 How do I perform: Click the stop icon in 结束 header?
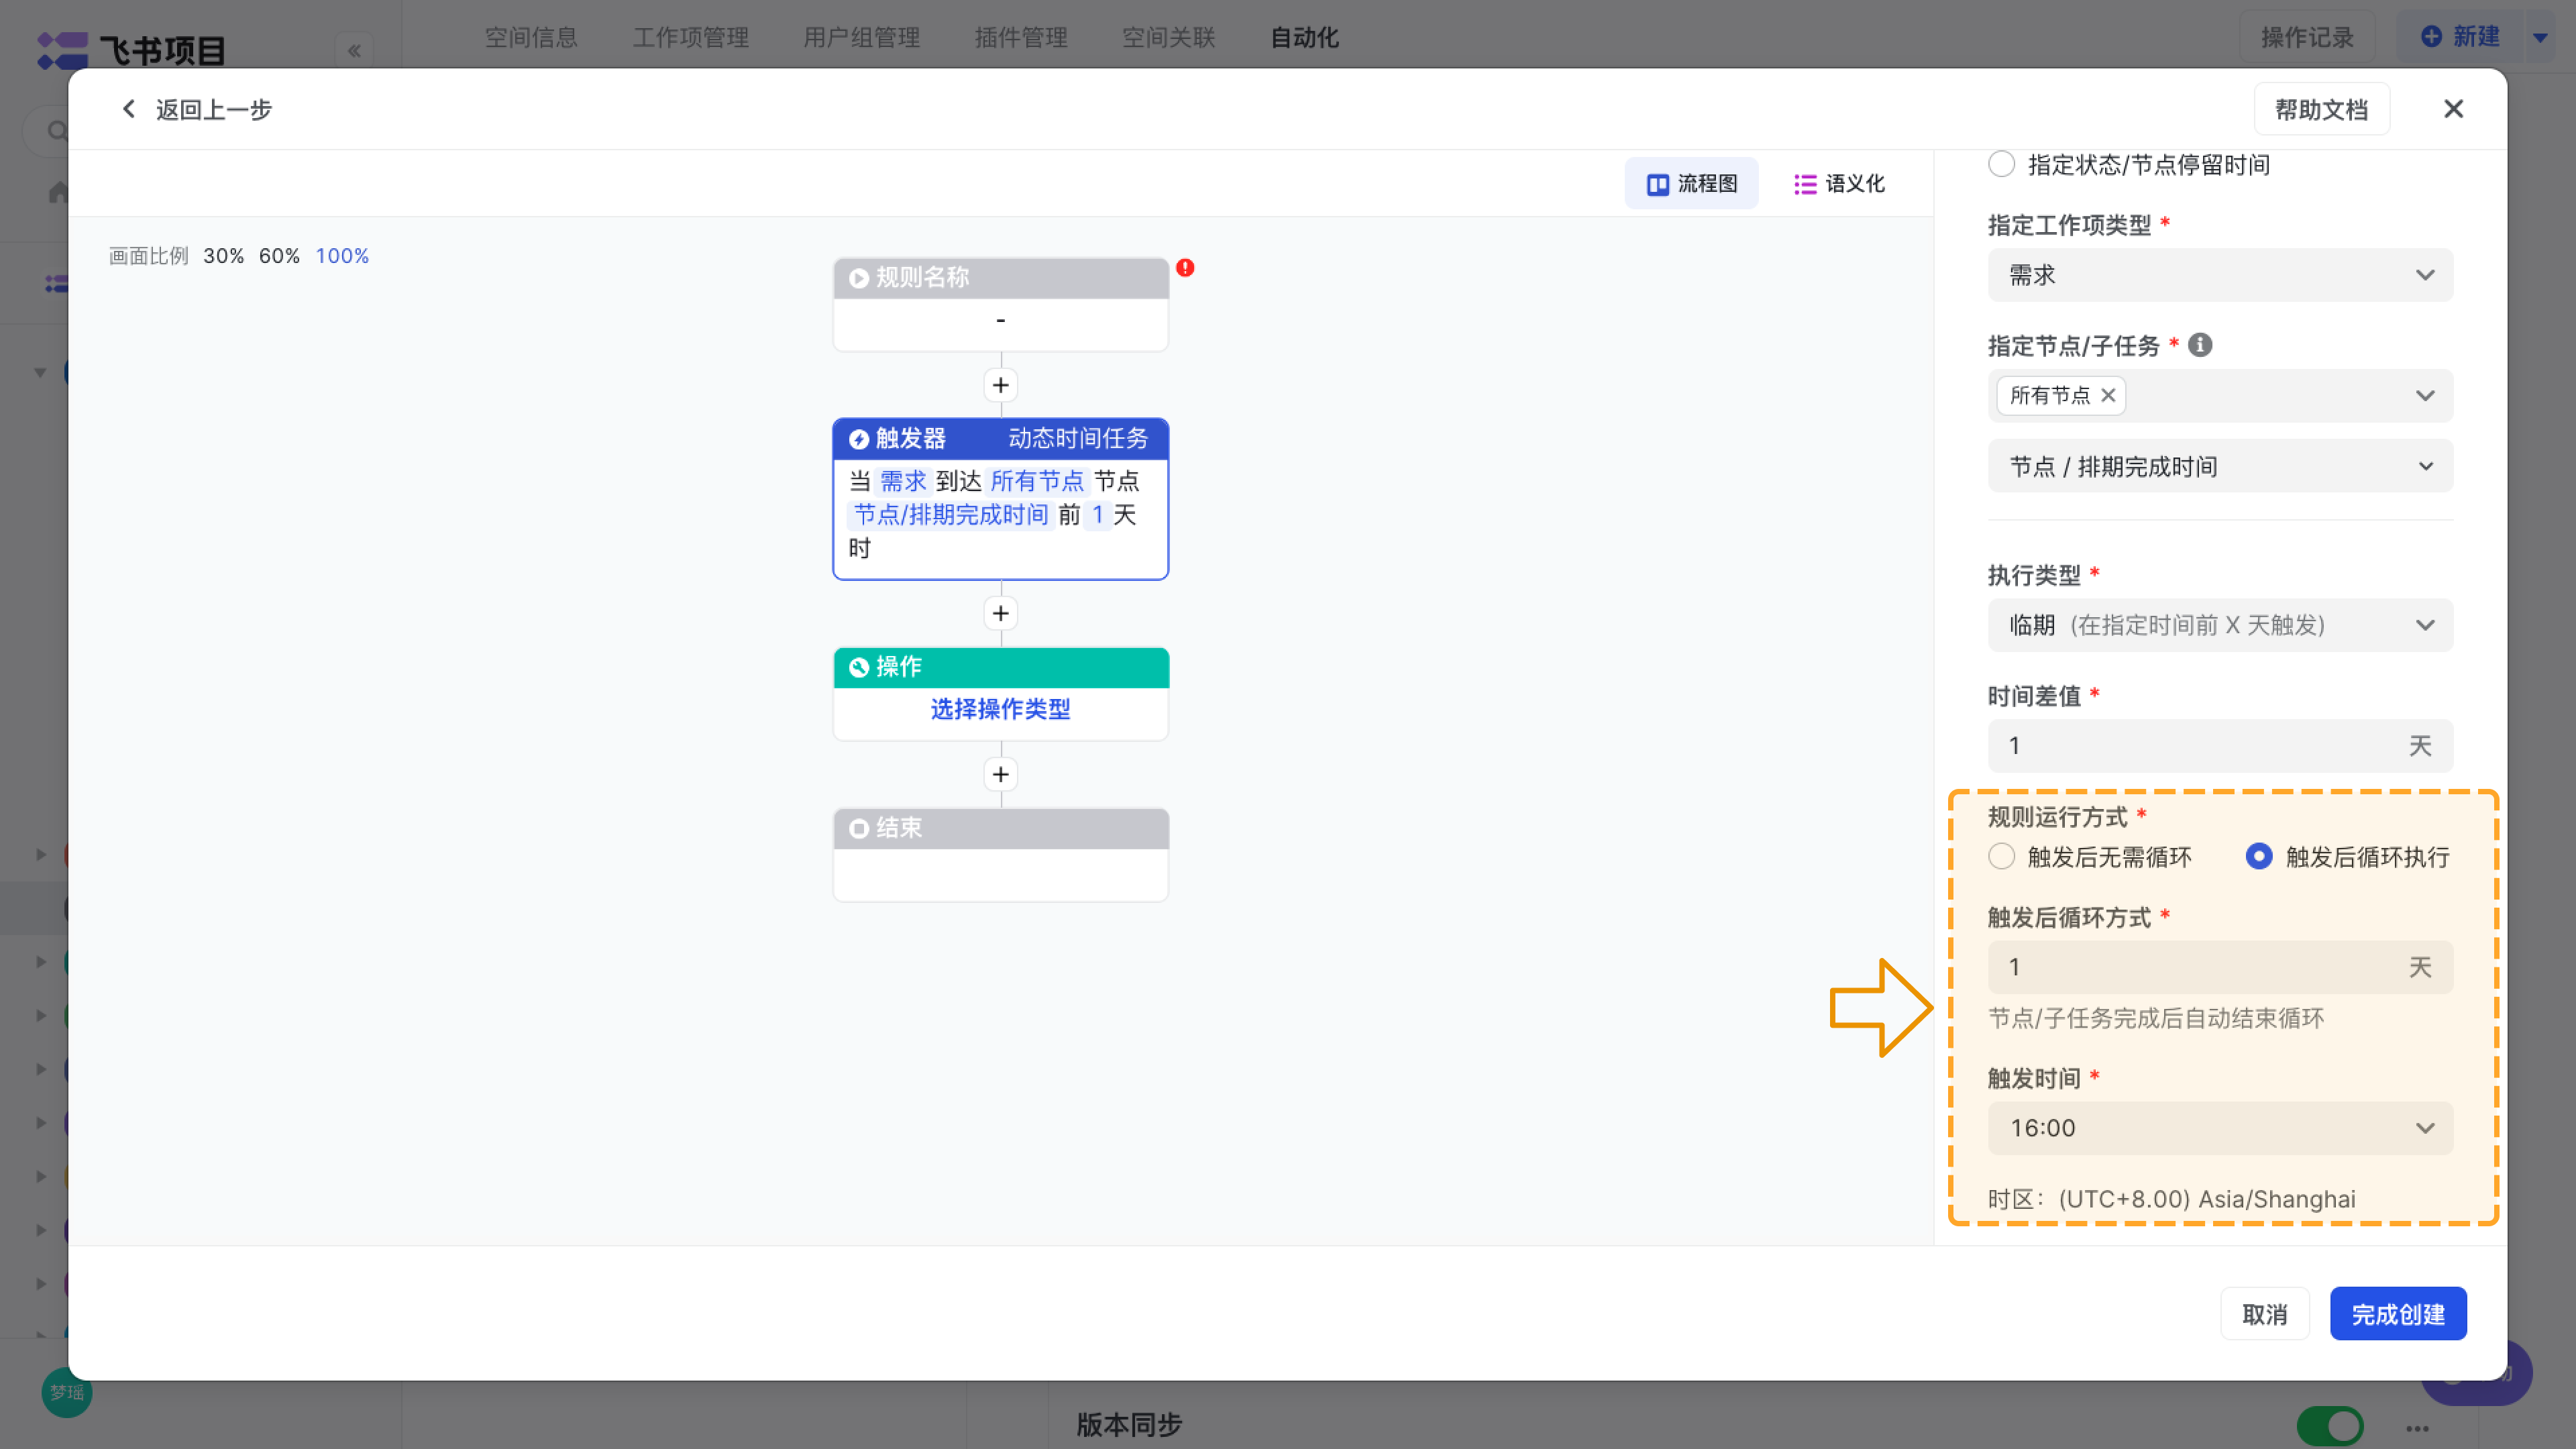click(x=858, y=829)
